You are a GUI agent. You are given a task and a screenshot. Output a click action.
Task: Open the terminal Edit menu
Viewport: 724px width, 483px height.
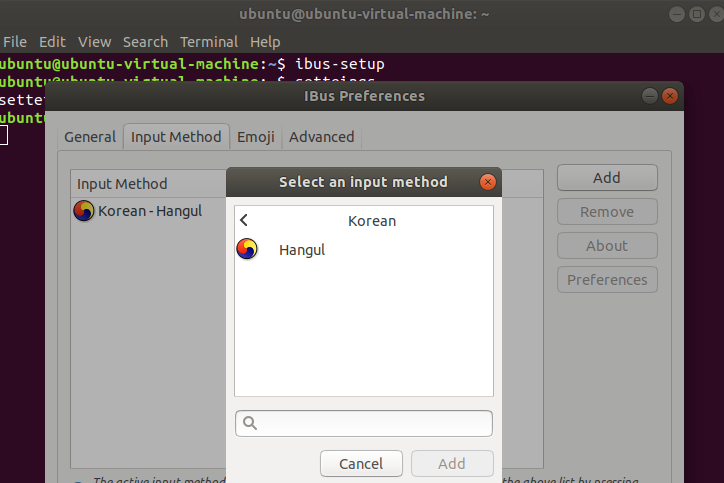point(52,42)
